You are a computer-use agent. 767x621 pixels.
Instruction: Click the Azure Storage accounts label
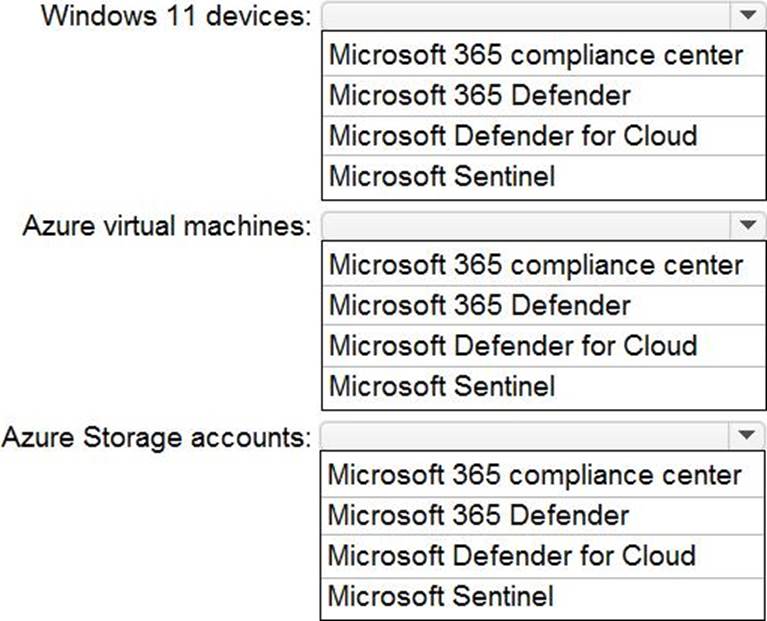(x=157, y=437)
